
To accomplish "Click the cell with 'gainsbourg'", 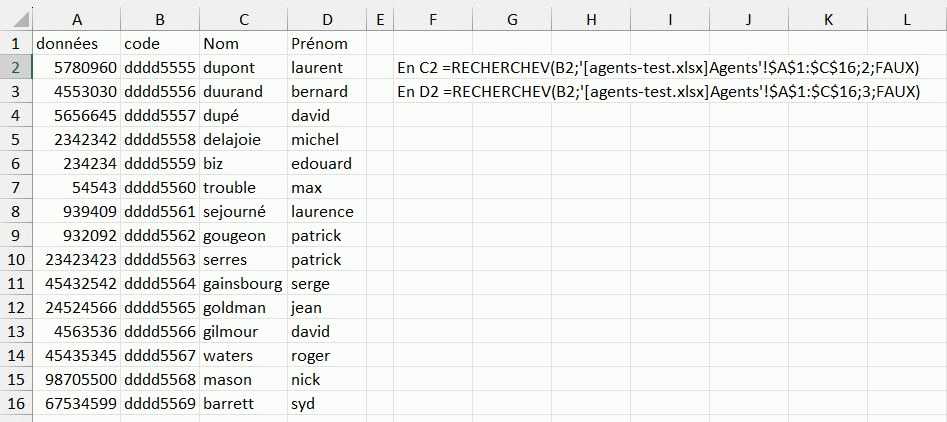I will (243, 284).
